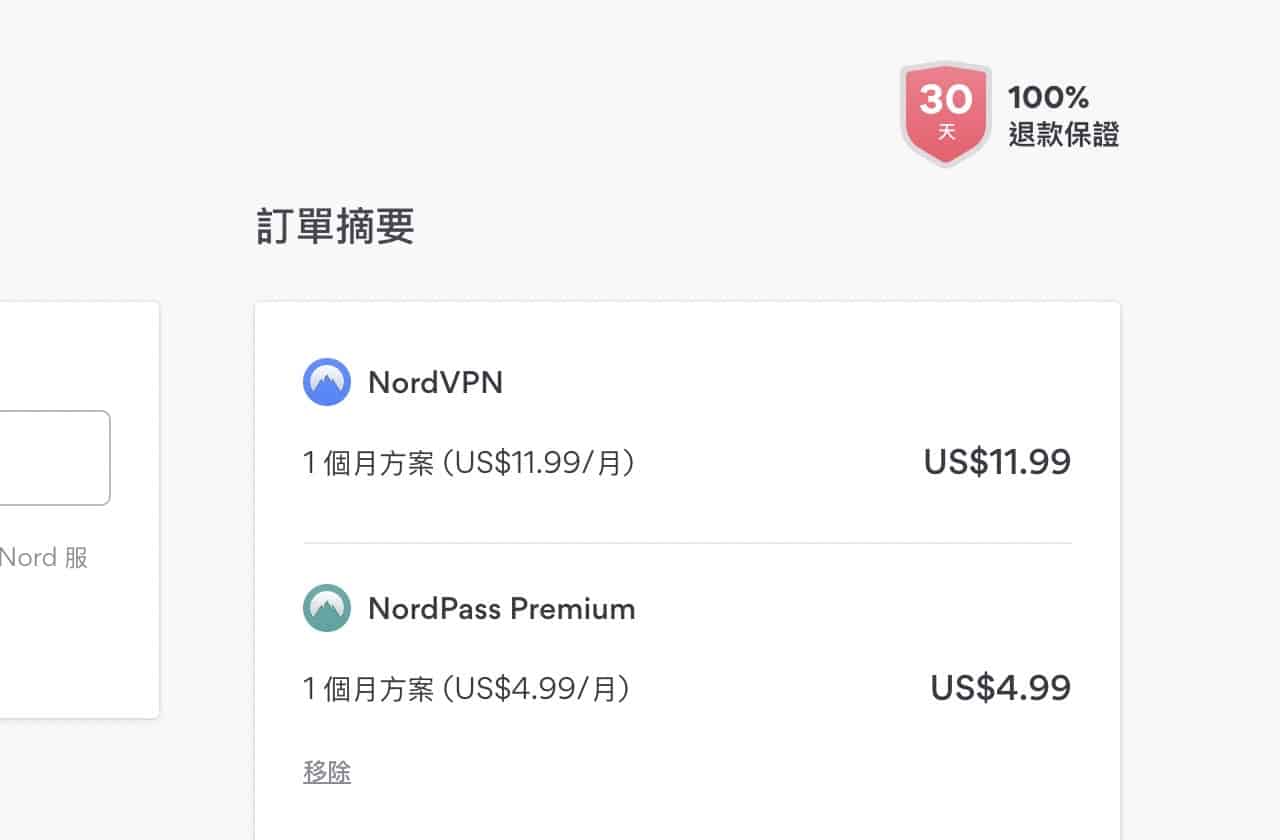Click the Nord 服 helper text below input

click(x=44, y=558)
